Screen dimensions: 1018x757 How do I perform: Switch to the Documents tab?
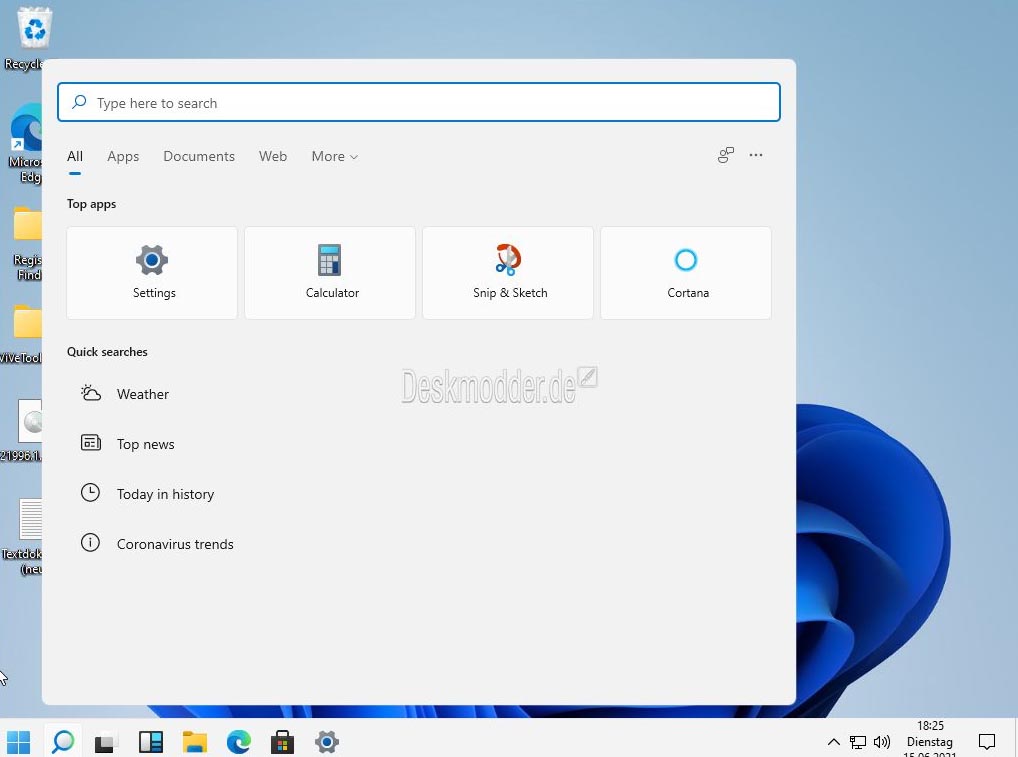pyautogui.click(x=199, y=156)
